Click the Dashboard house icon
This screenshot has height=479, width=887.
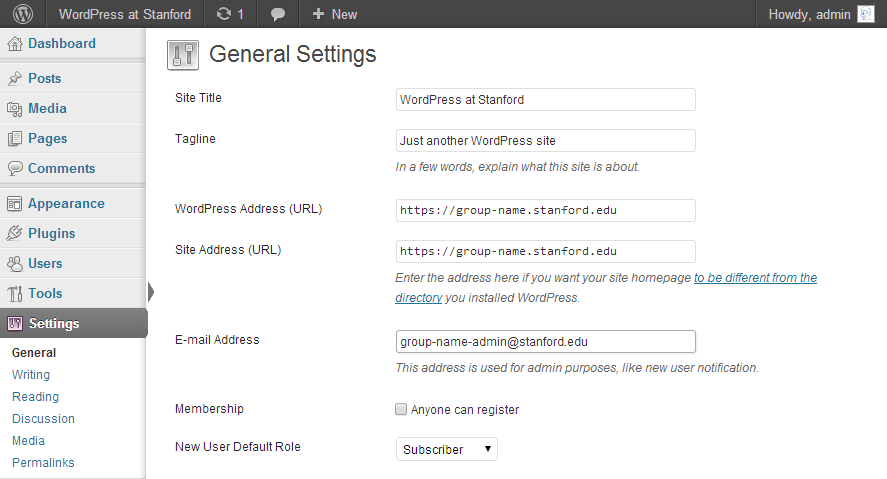[x=15, y=44]
